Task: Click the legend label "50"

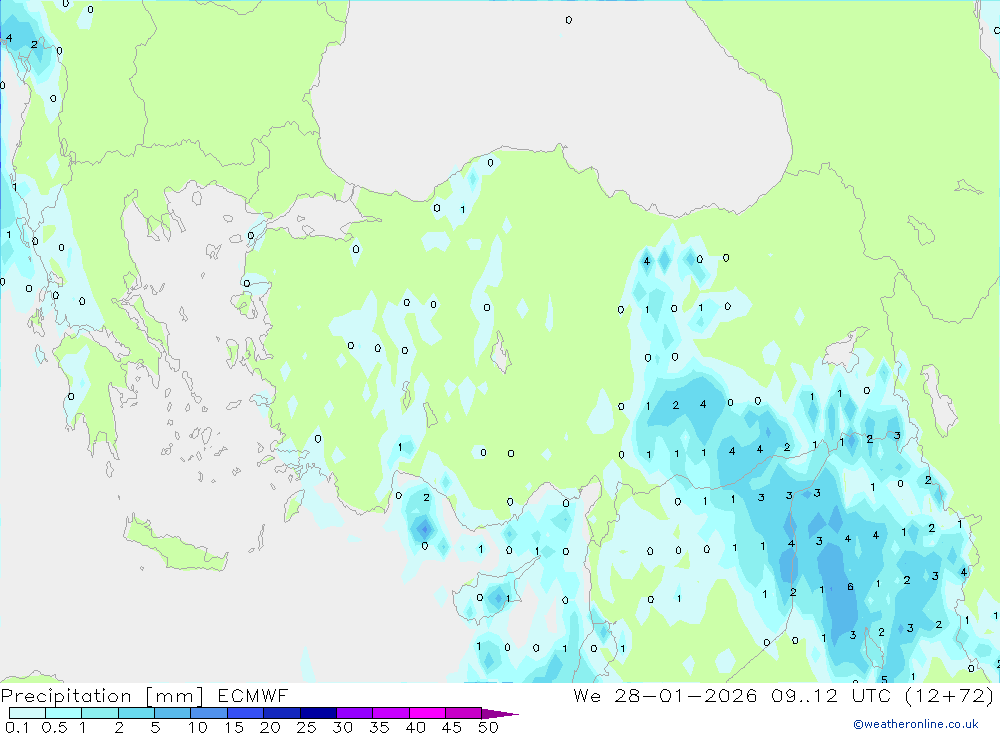Action: 489,727
